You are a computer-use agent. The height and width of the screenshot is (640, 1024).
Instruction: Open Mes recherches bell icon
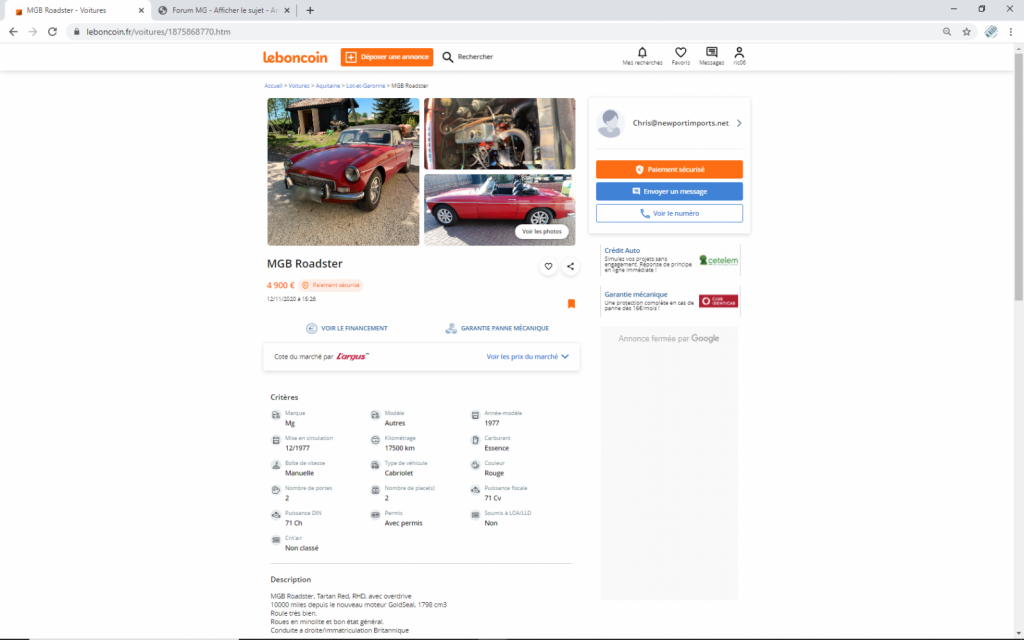642,52
